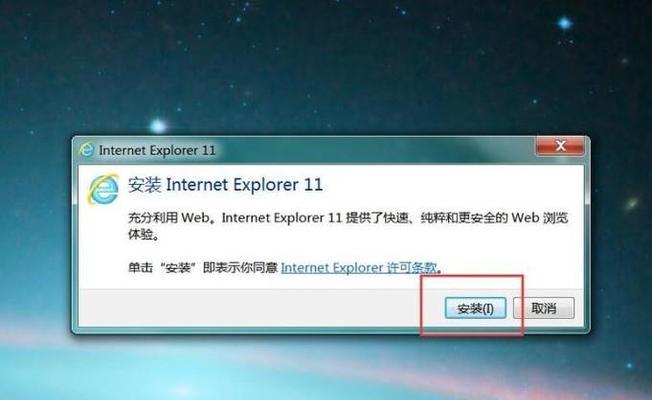Click the faint yellowish star right of dialog
652x400 pixels.
[x=632, y=203]
